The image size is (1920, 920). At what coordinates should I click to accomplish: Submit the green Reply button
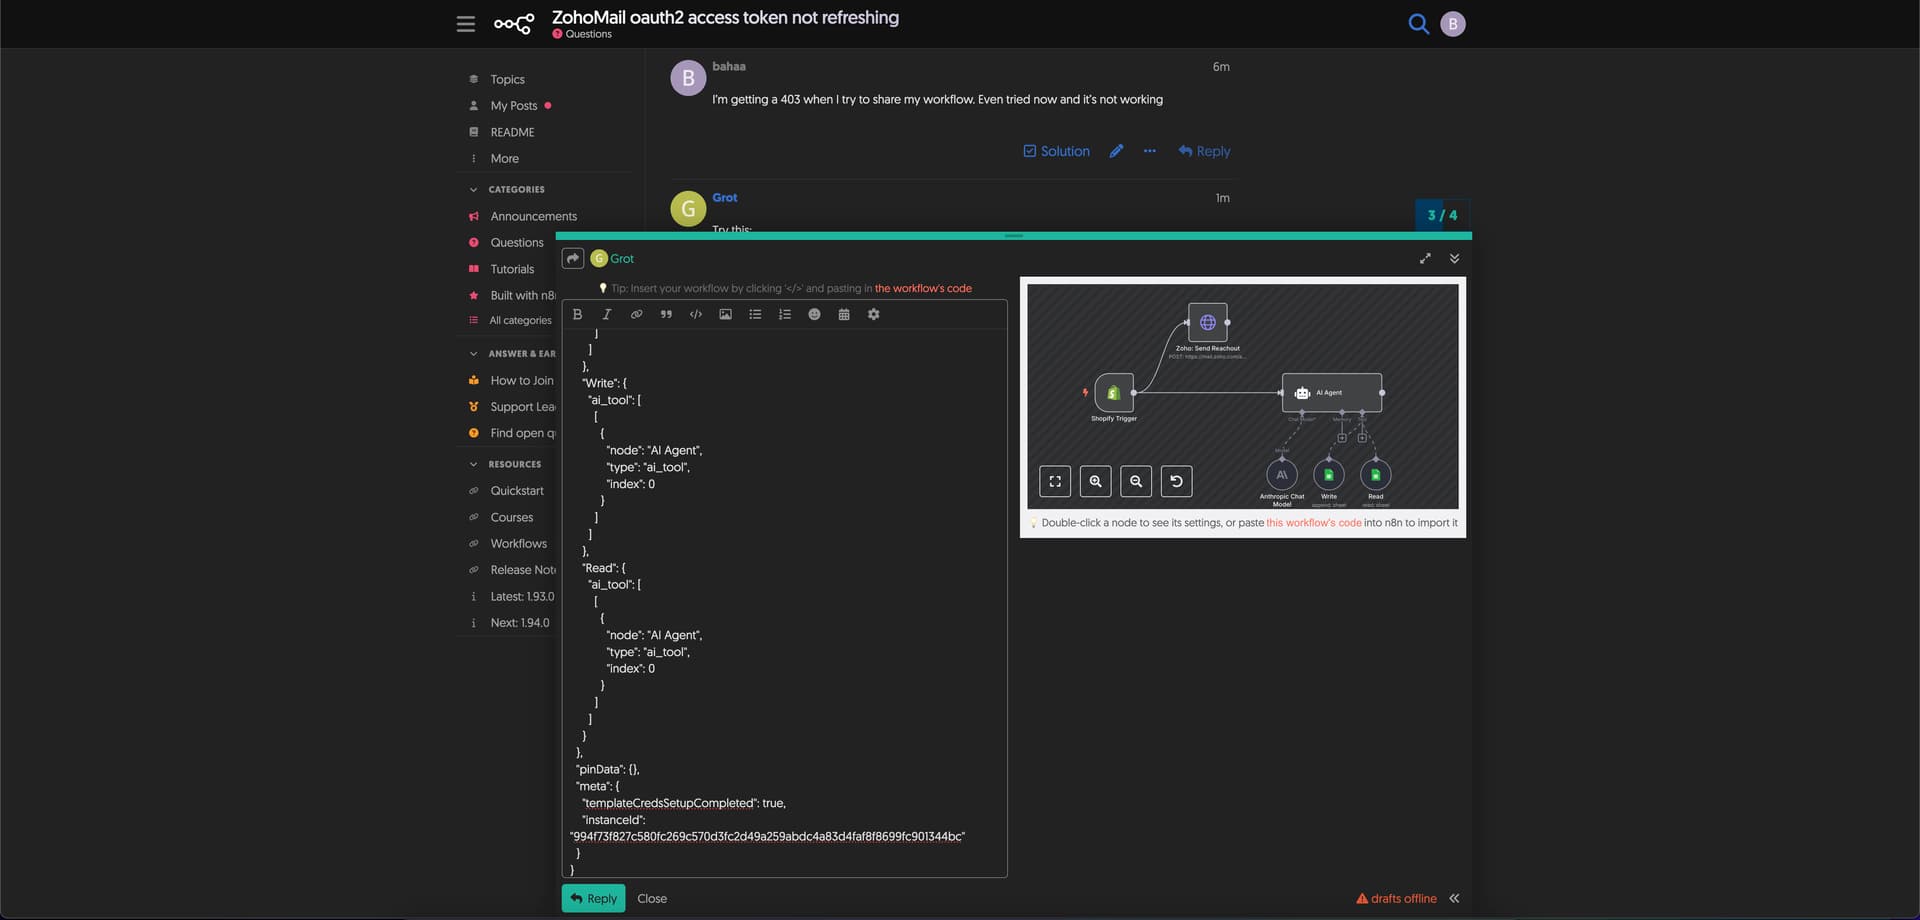tap(594, 898)
